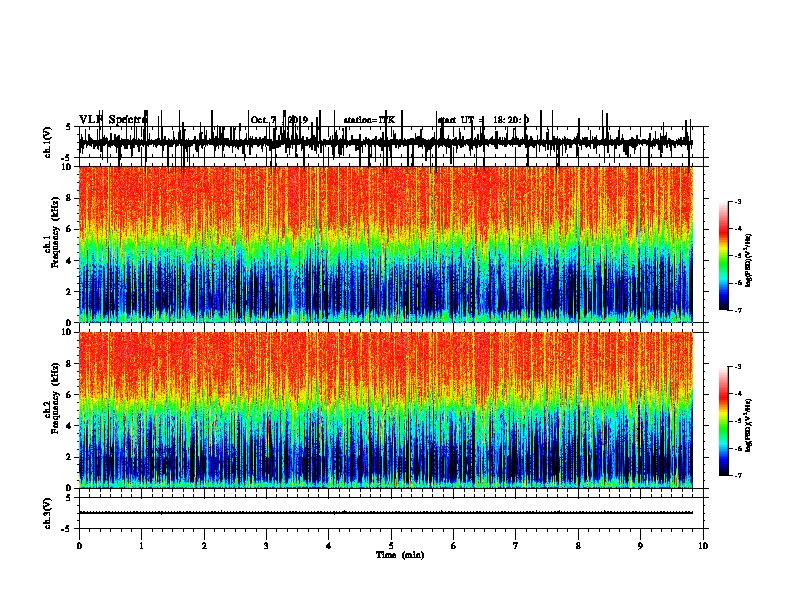Viewport: 792px width, 612px height.
Task: Click the ch.2 color bar log(PSD) unit label
Action: 749,425
